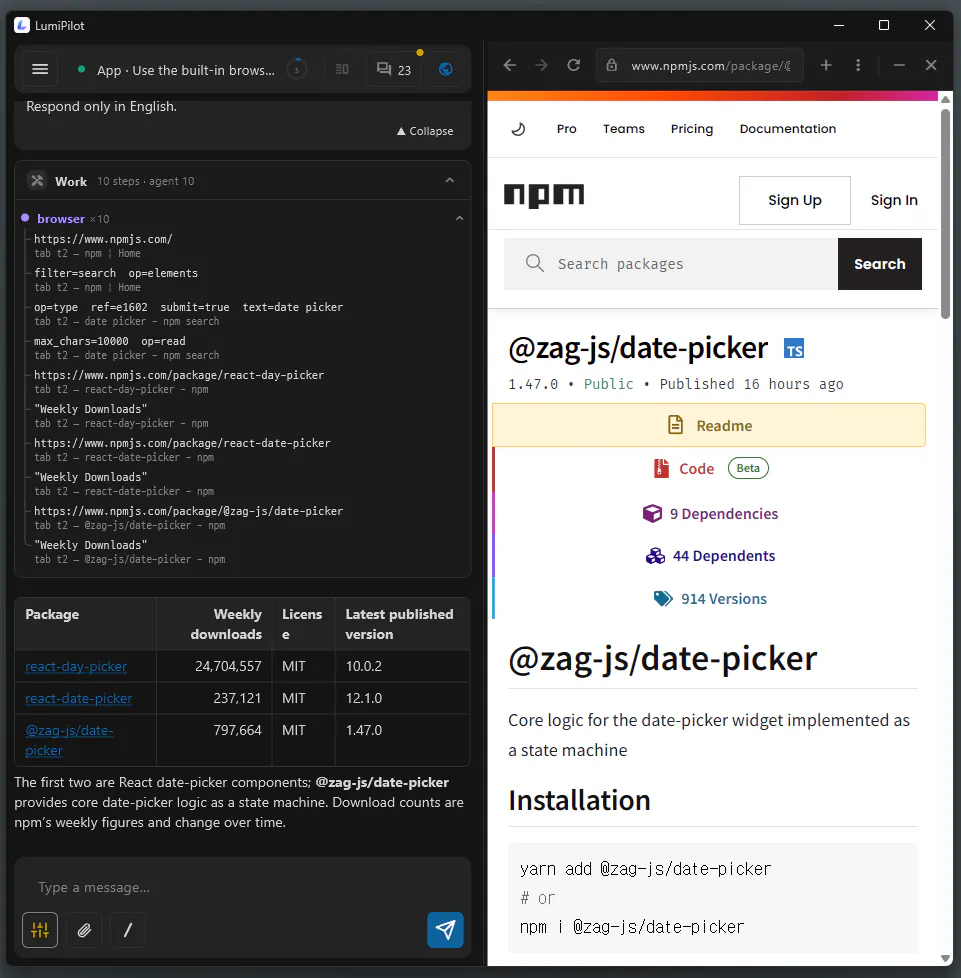
Task: Open the sliders settings button
Action: (x=40, y=930)
